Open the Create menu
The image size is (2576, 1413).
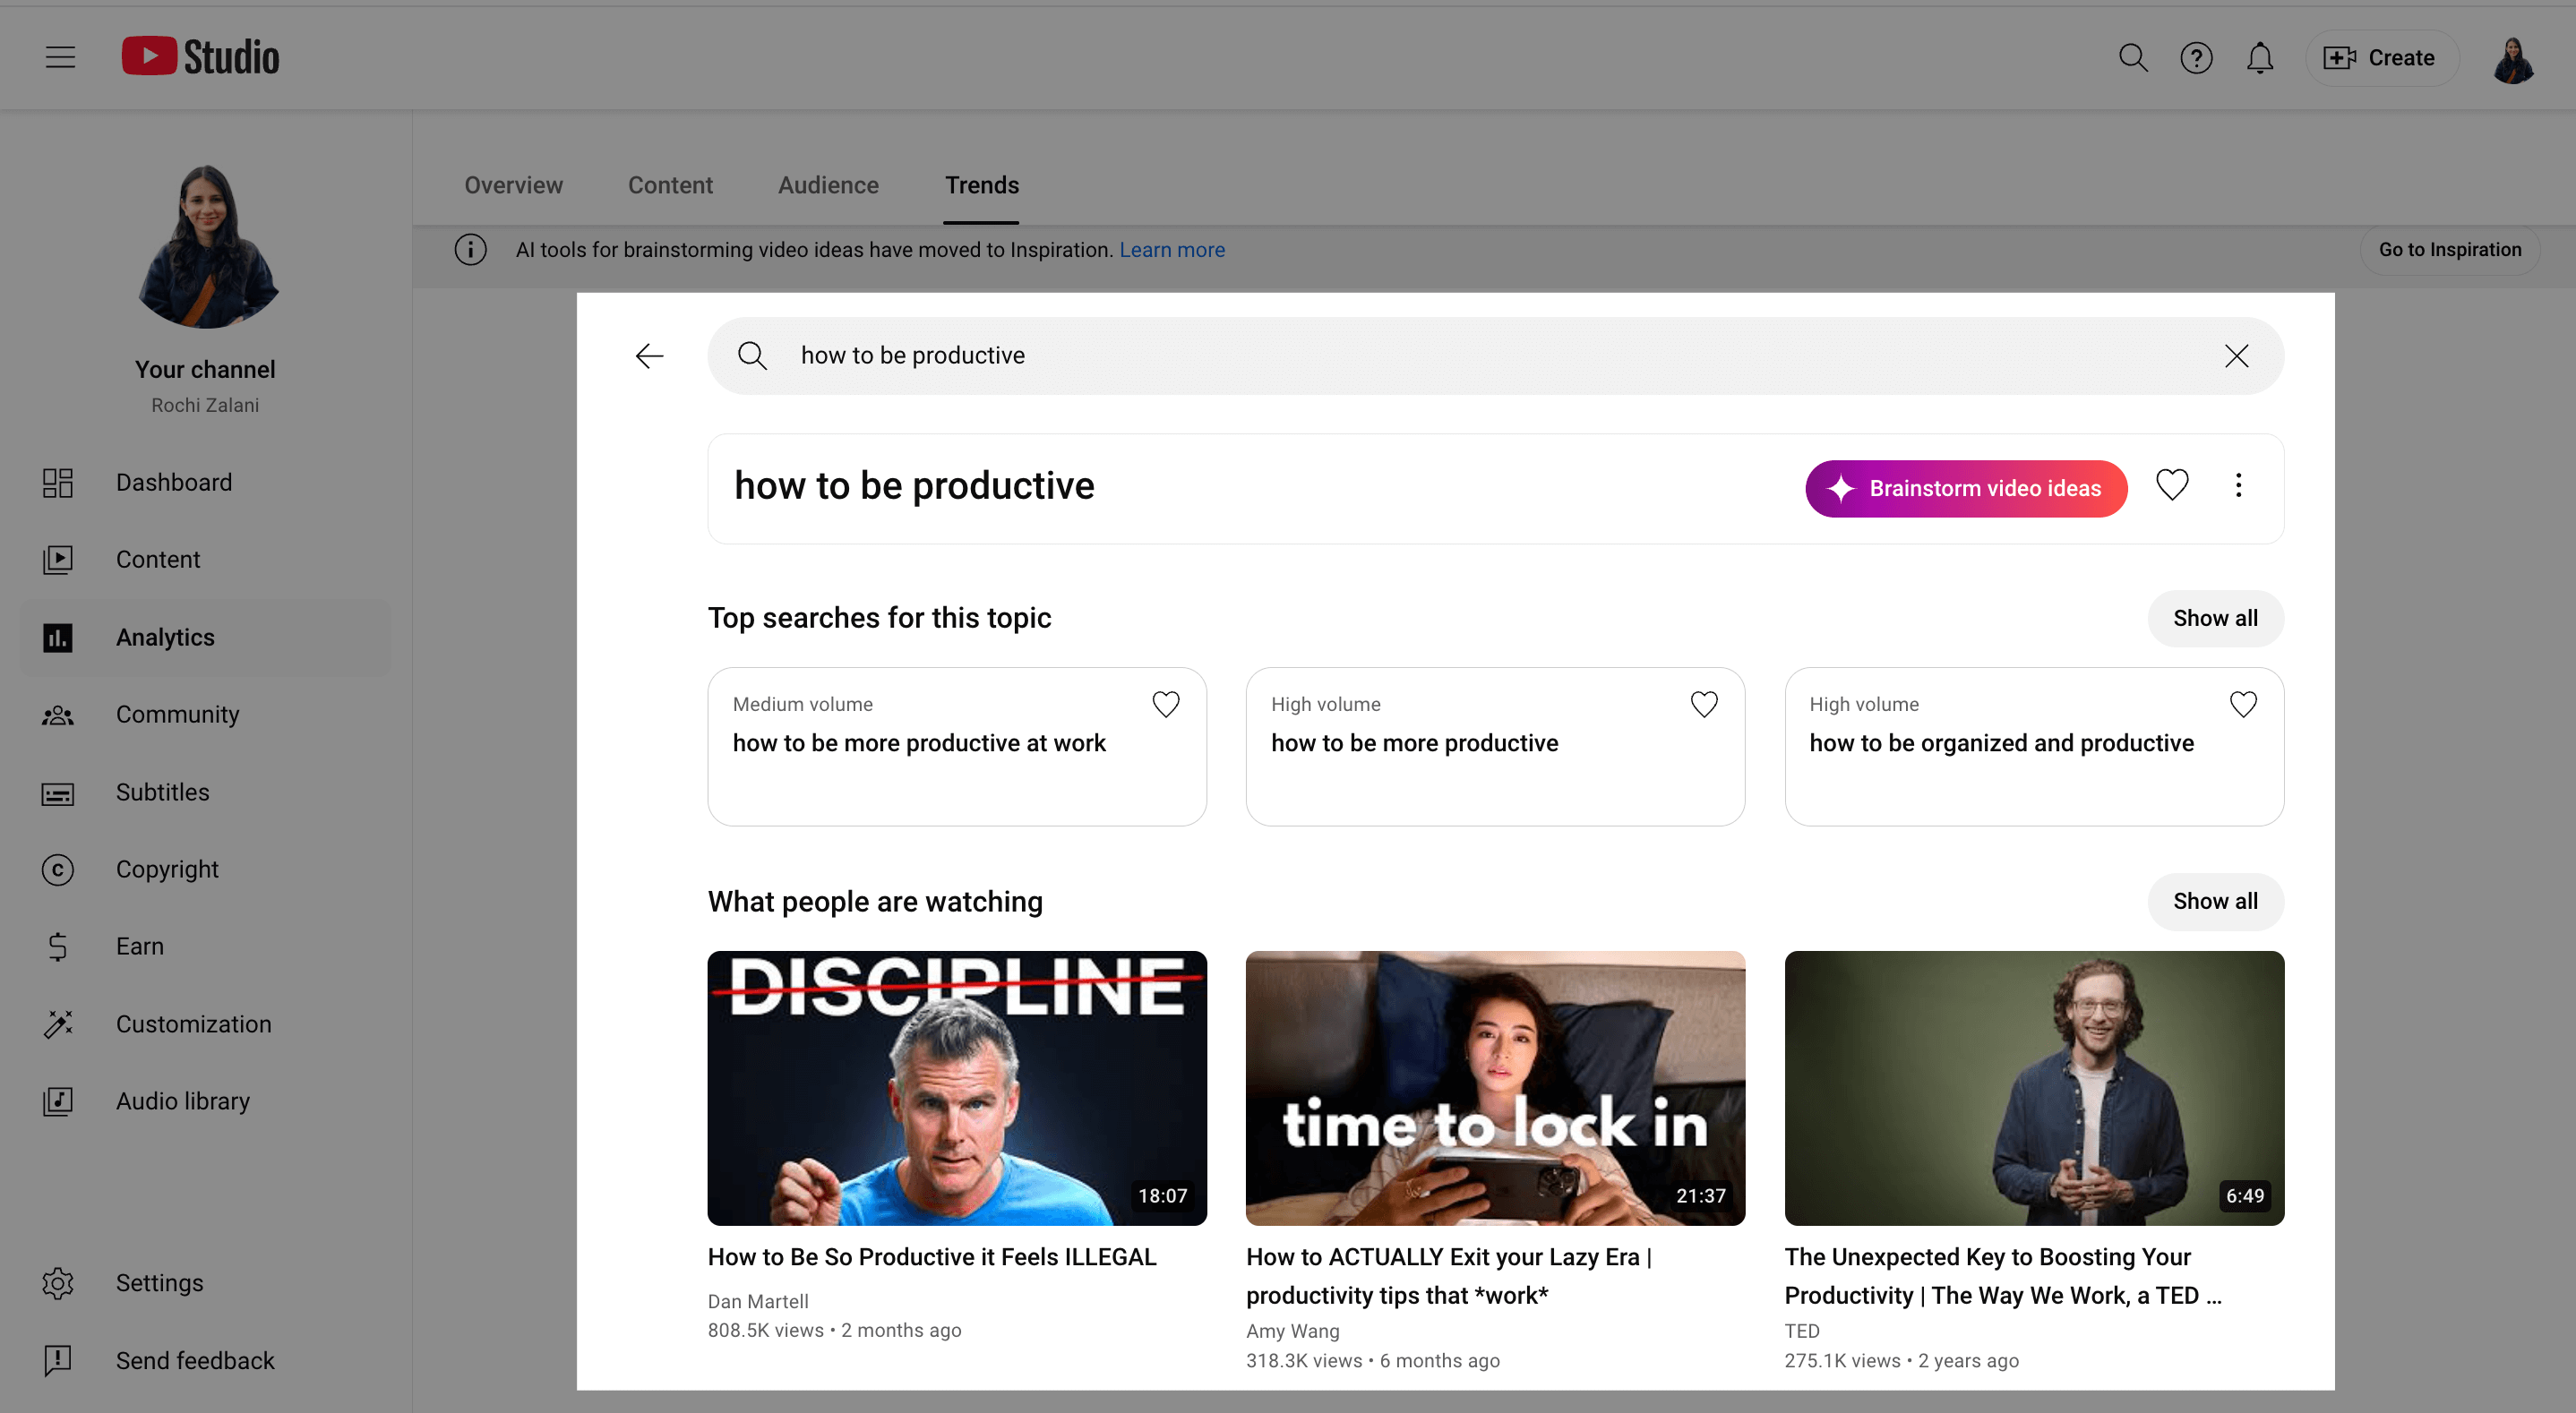[2380, 57]
